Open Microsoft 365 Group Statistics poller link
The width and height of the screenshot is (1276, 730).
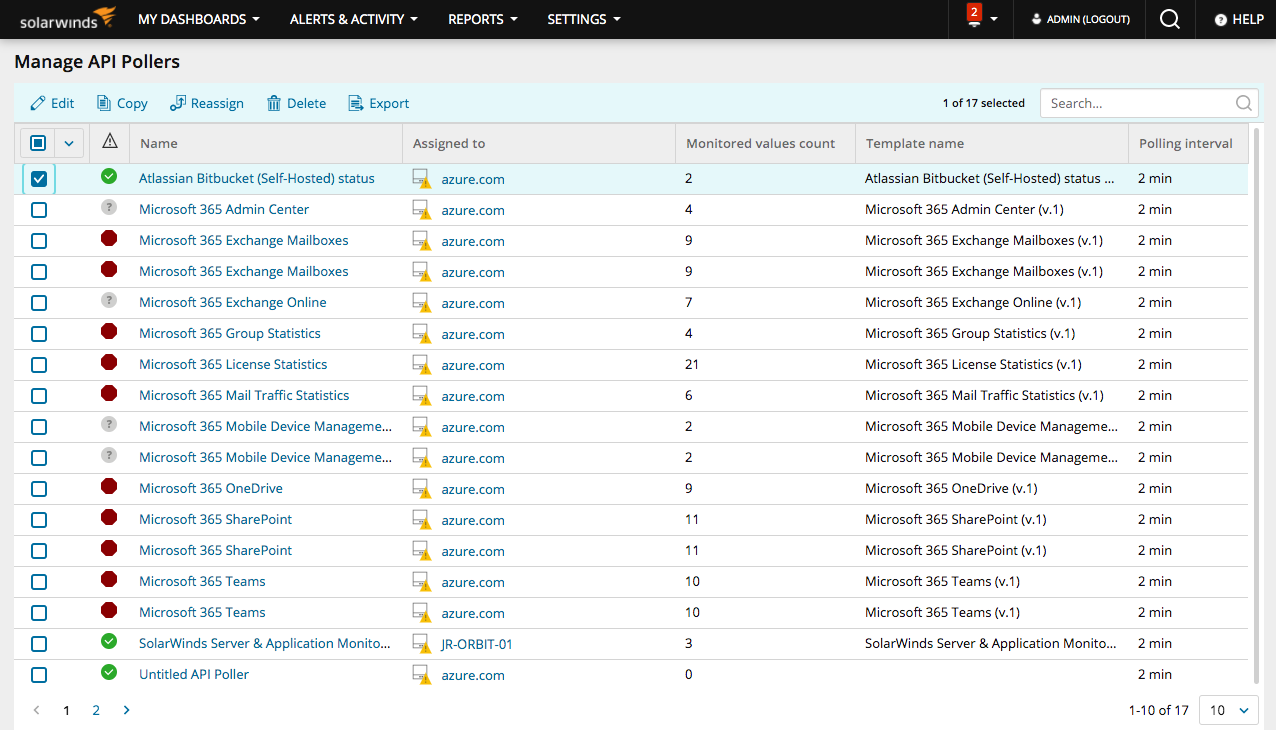(230, 333)
